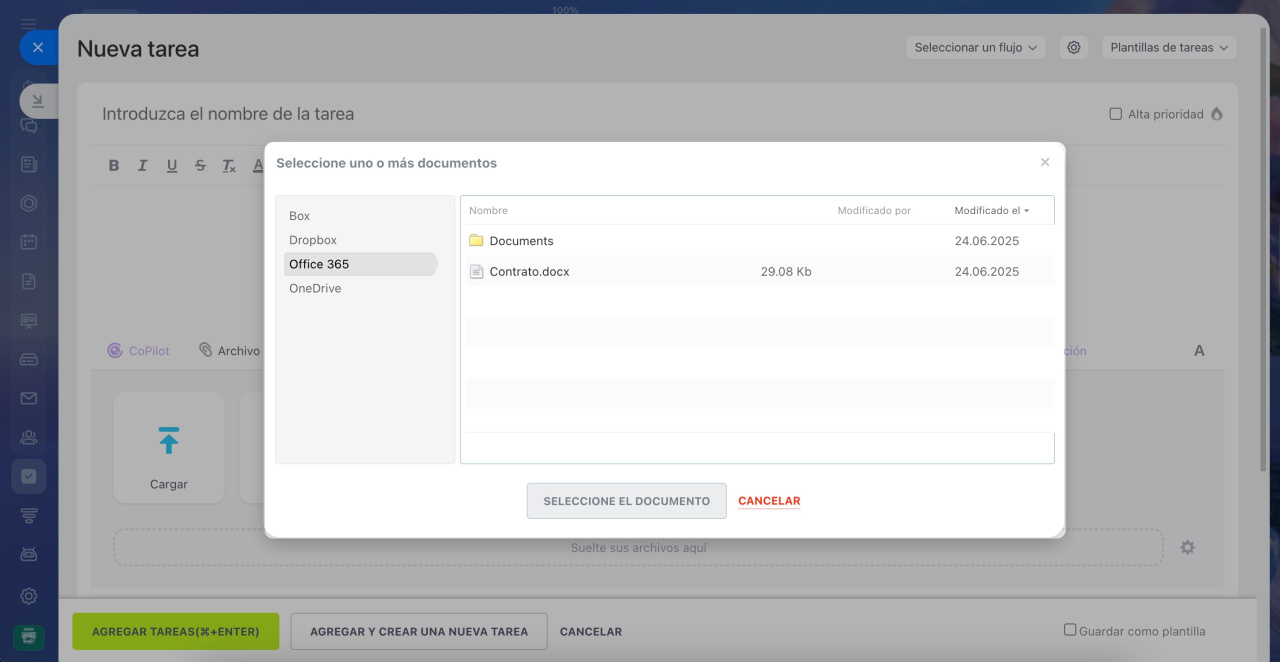Sort files by Nombre column
This screenshot has height=662, width=1280.
pos(488,211)
